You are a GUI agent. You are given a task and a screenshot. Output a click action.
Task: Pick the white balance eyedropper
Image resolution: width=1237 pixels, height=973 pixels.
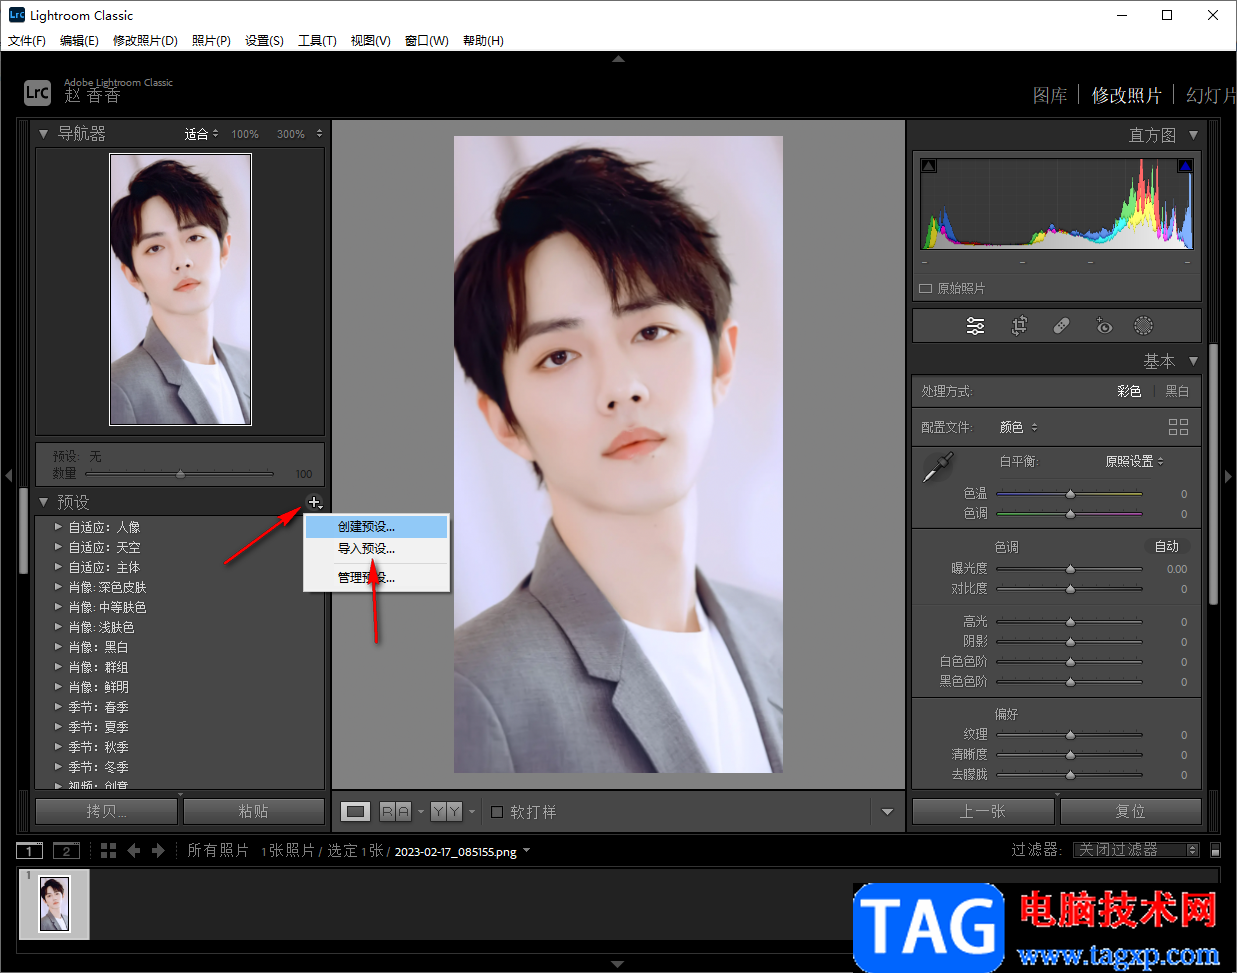pos(938,467)
